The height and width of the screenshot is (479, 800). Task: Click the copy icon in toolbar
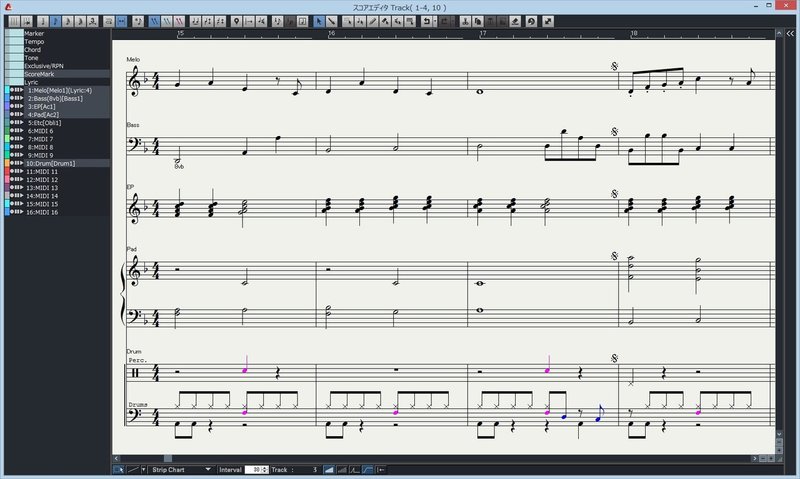pyautogui.click(x=478, y=21)
